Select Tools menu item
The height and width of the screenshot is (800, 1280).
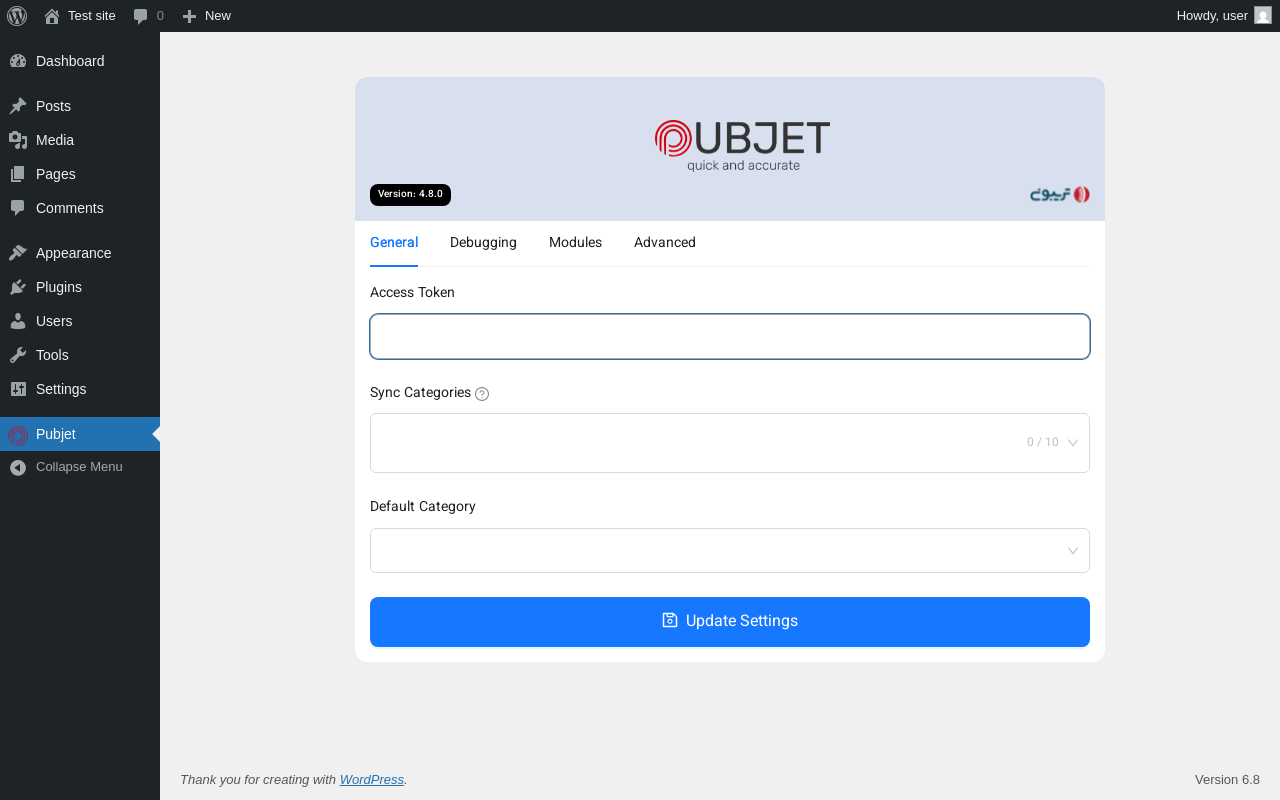point(80,355)
